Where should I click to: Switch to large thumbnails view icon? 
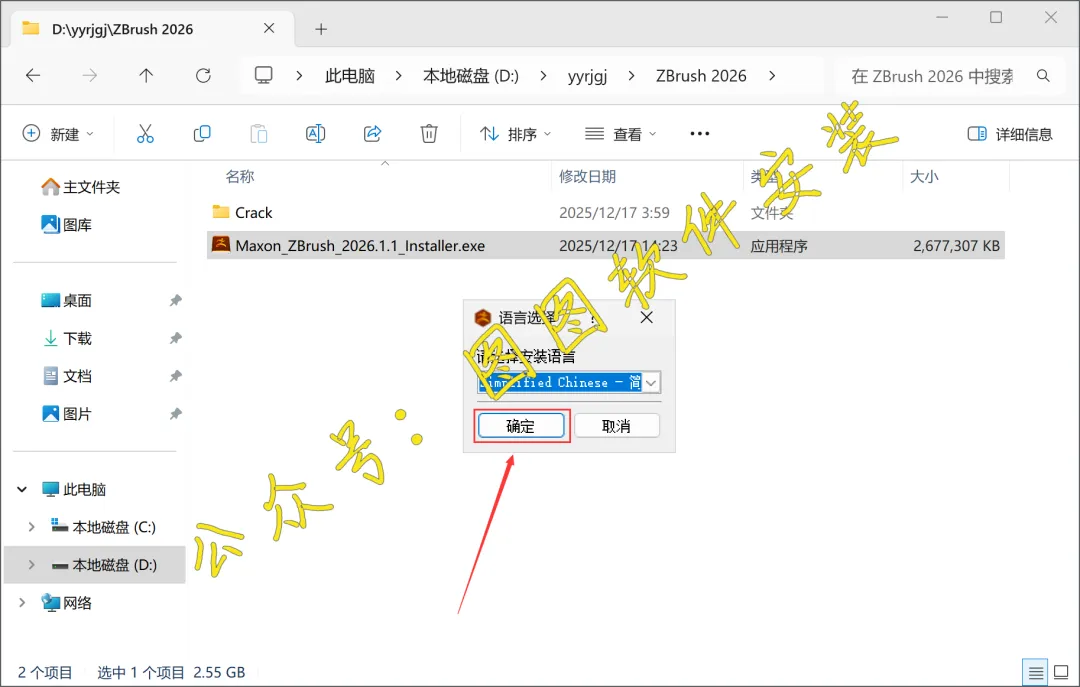1061,672
